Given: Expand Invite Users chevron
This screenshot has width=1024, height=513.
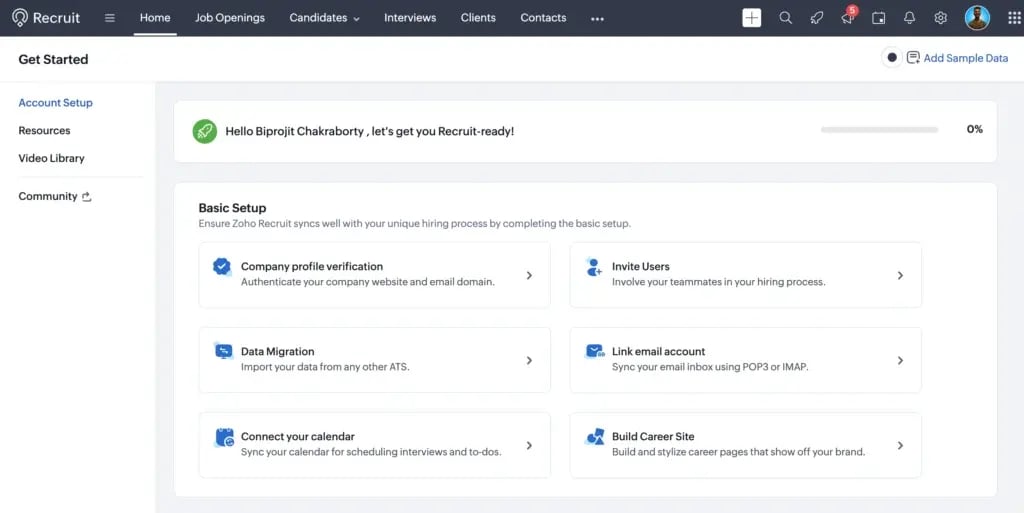Looking at the screenshot, I should 900,275.
